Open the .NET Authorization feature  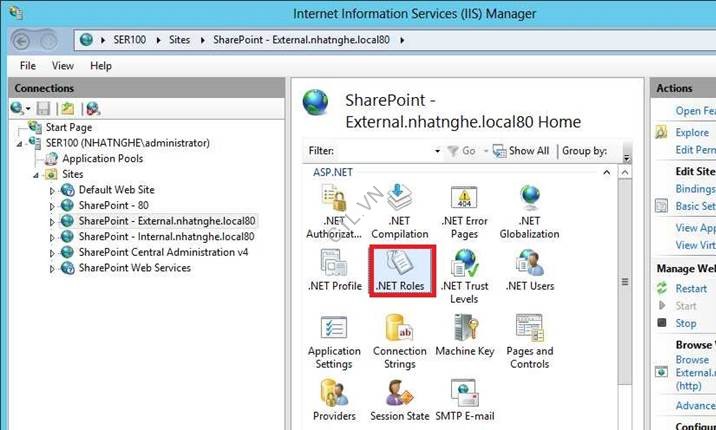[334, 212]
